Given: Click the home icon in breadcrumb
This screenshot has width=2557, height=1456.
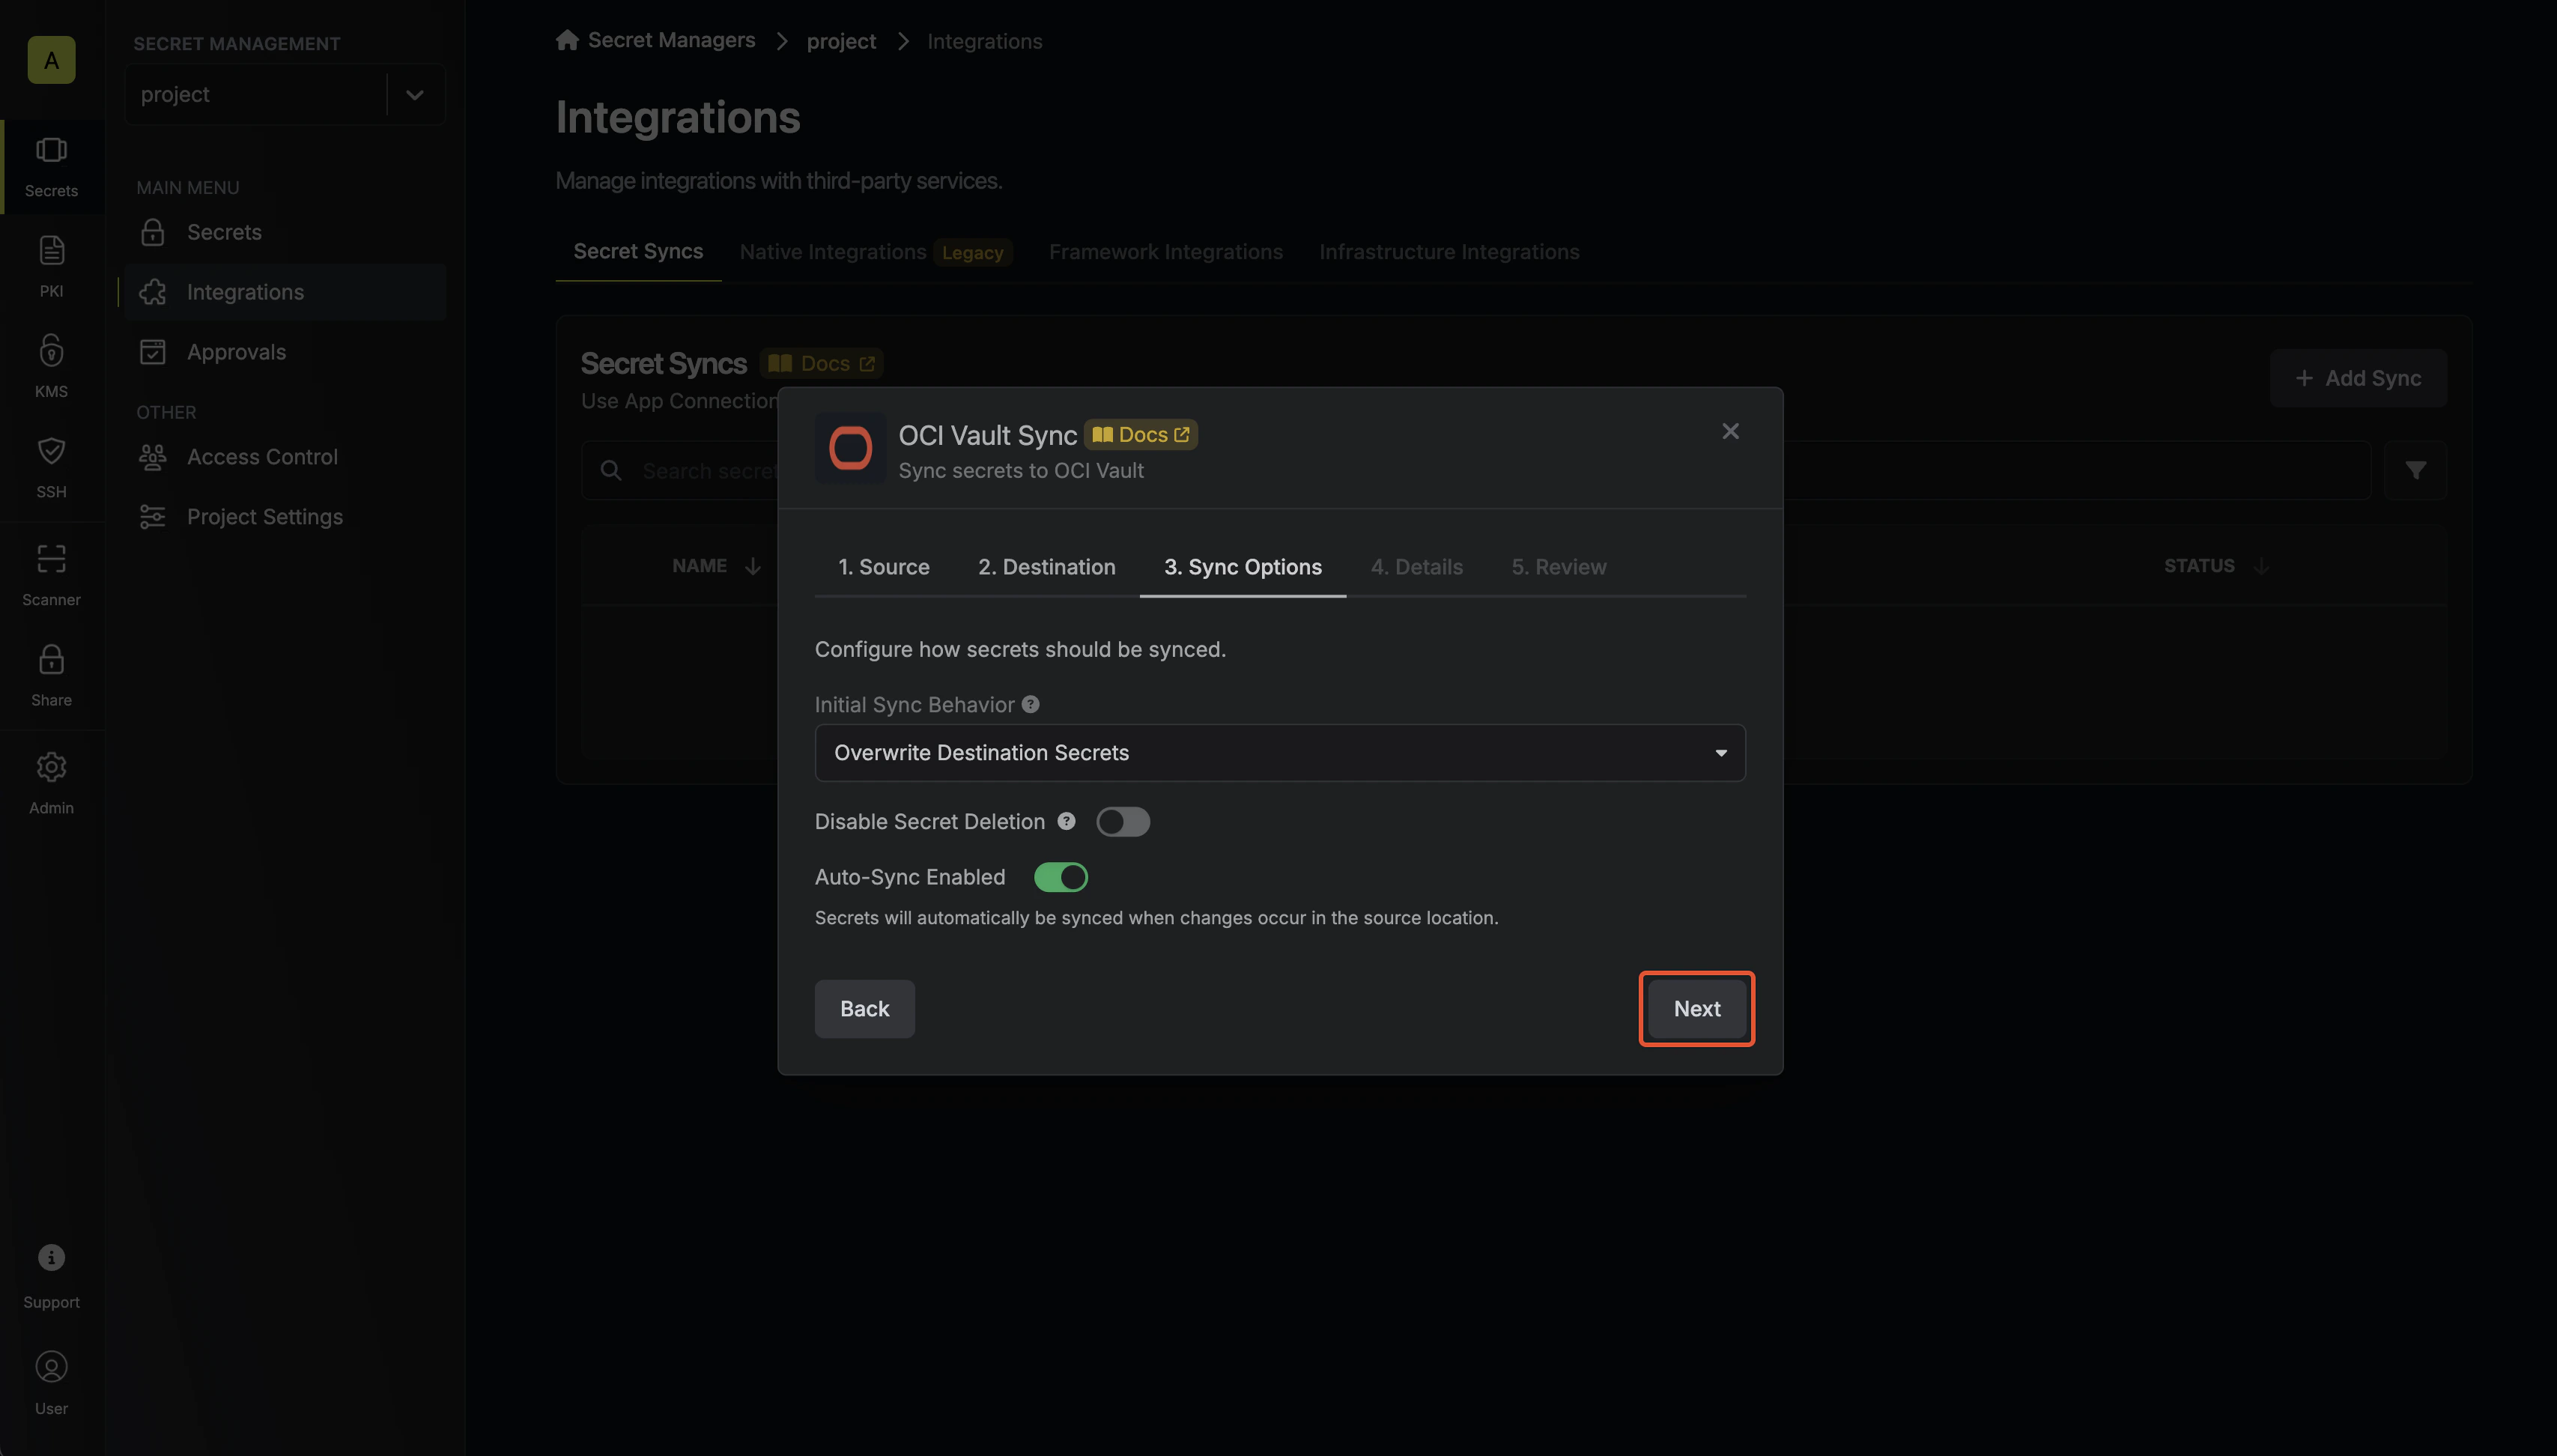Looking at the screenshot, I should tap(567, 40).
